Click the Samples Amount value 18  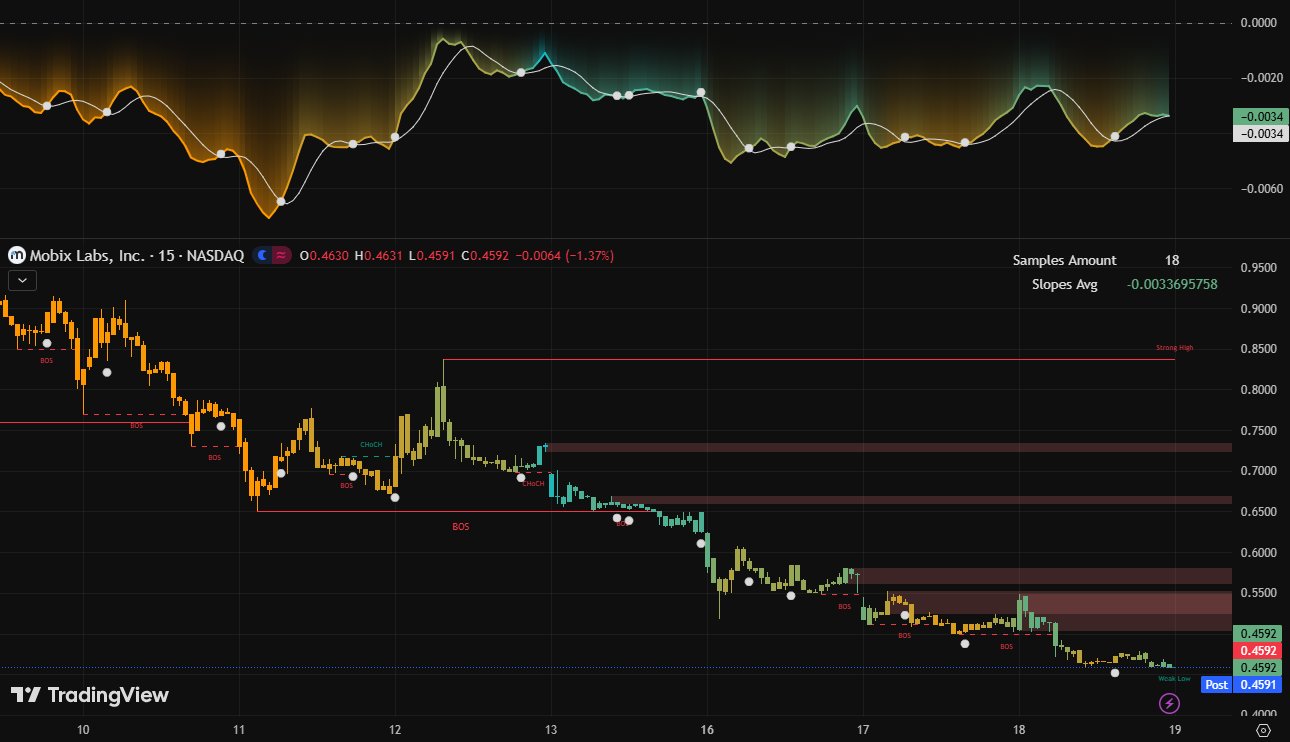pos(1172,260)
